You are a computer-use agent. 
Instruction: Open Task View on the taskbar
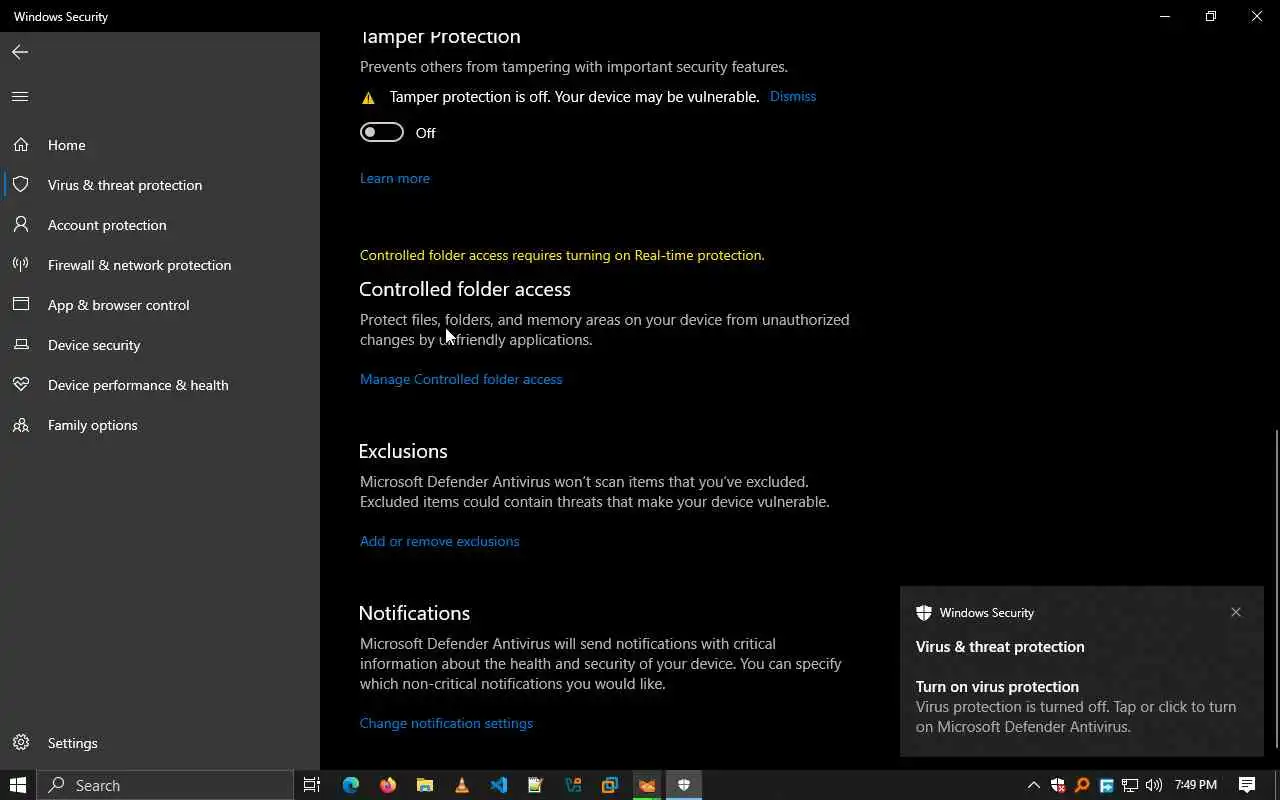coord(312,785)
